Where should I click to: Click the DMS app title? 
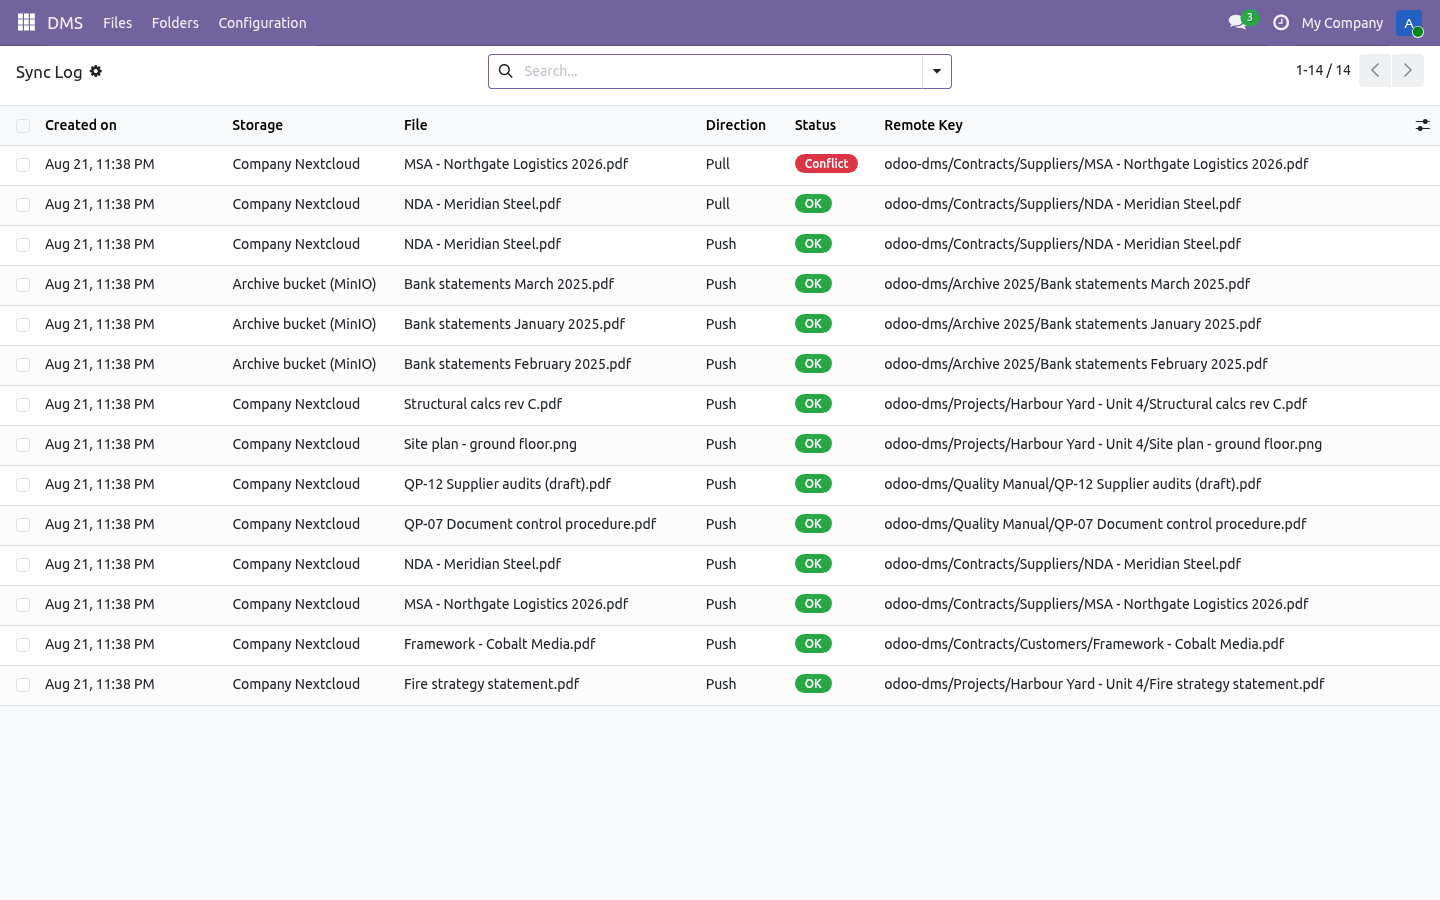[x=65, y=22]
